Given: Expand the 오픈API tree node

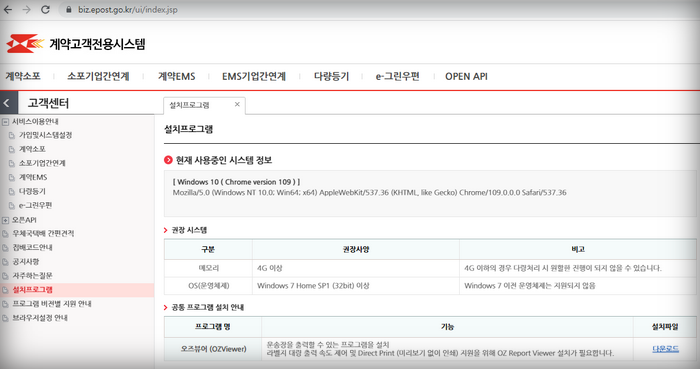Looking at the screenshot, I should (5, 220).
